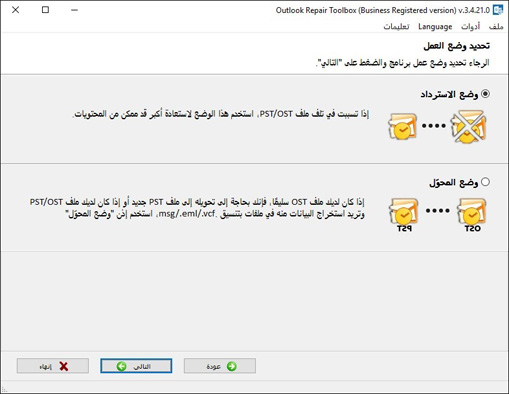Click the instruction line under the heading
The width and height of the screenshot is (509, 394).
tap(402, 63)
